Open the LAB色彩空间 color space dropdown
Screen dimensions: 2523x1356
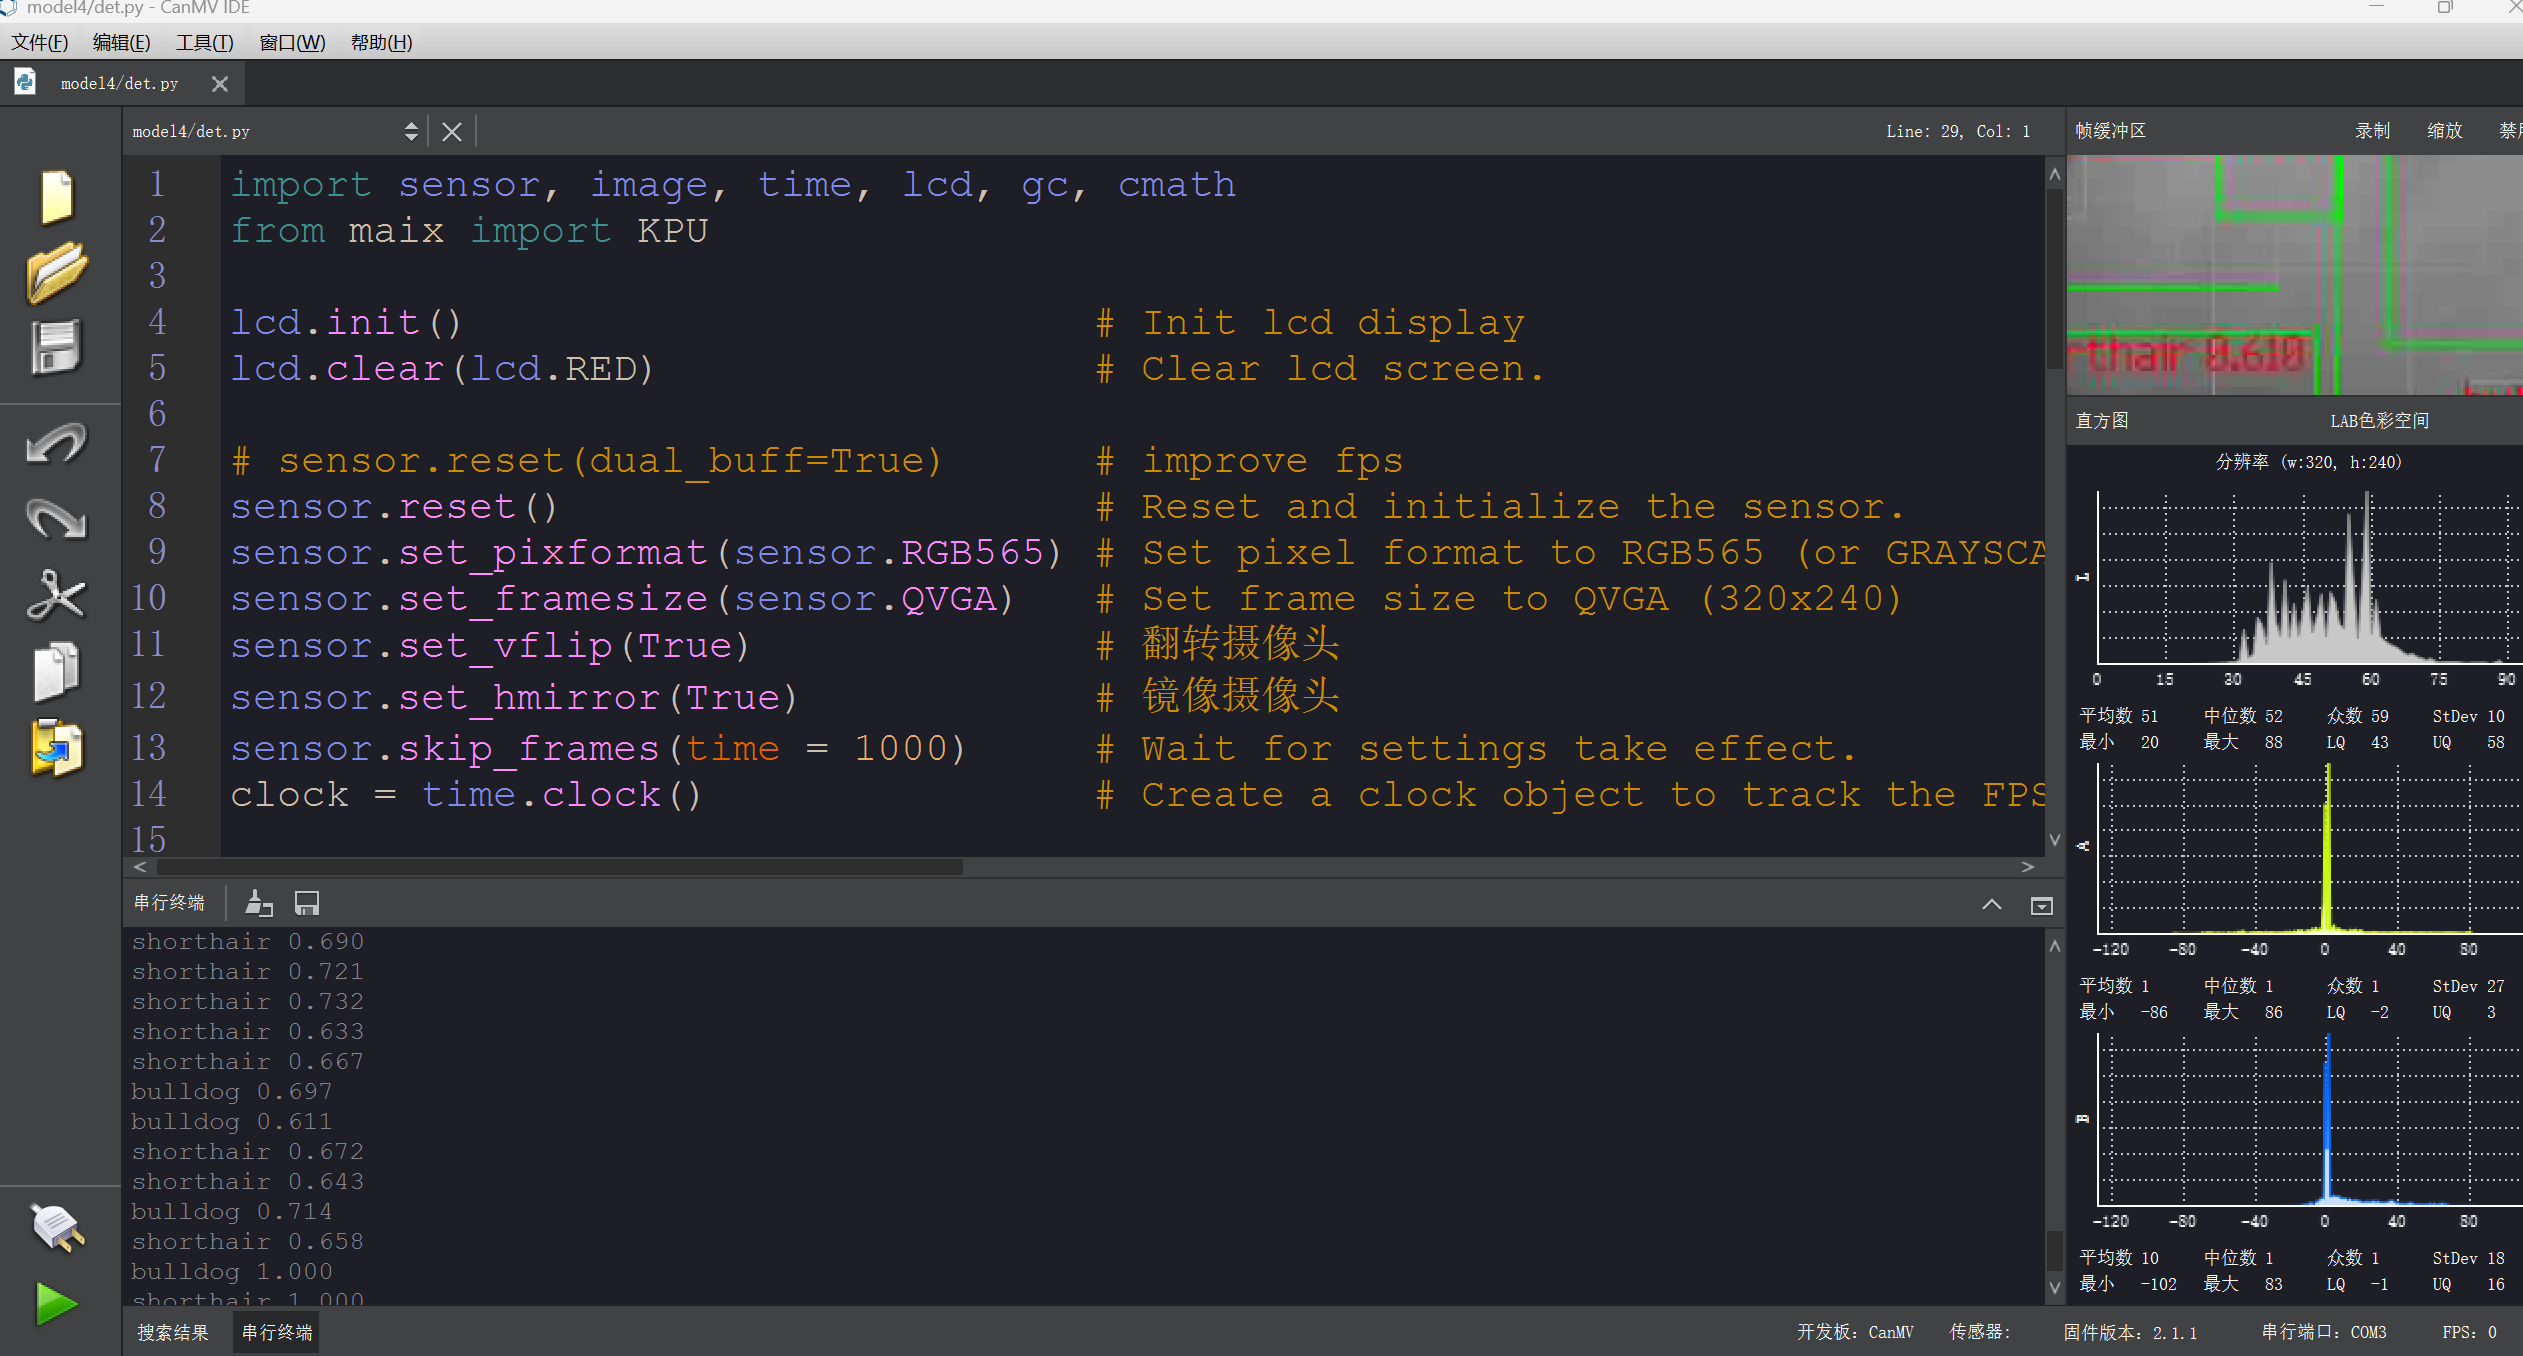[2379, 421]
